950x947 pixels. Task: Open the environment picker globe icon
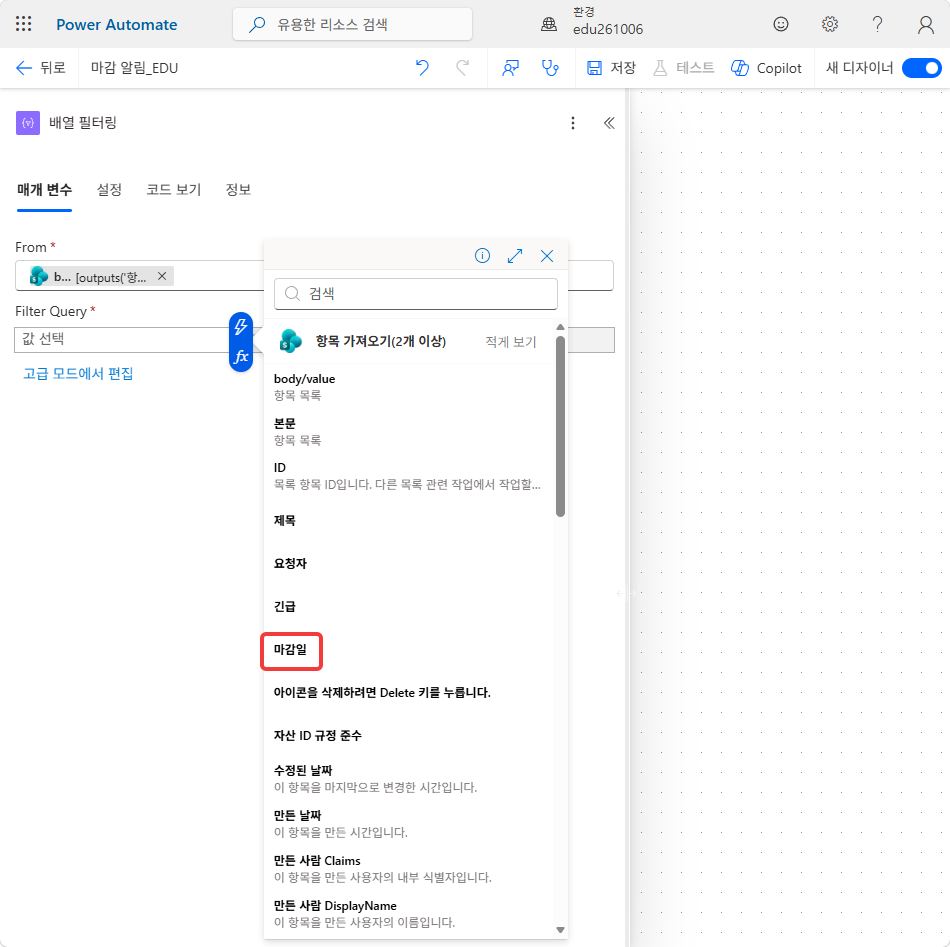549,24
